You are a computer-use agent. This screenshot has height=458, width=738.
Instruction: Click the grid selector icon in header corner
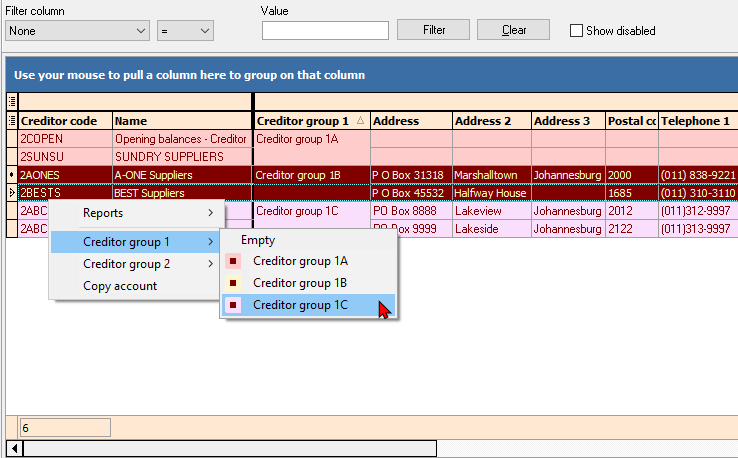tap(12, 102)
